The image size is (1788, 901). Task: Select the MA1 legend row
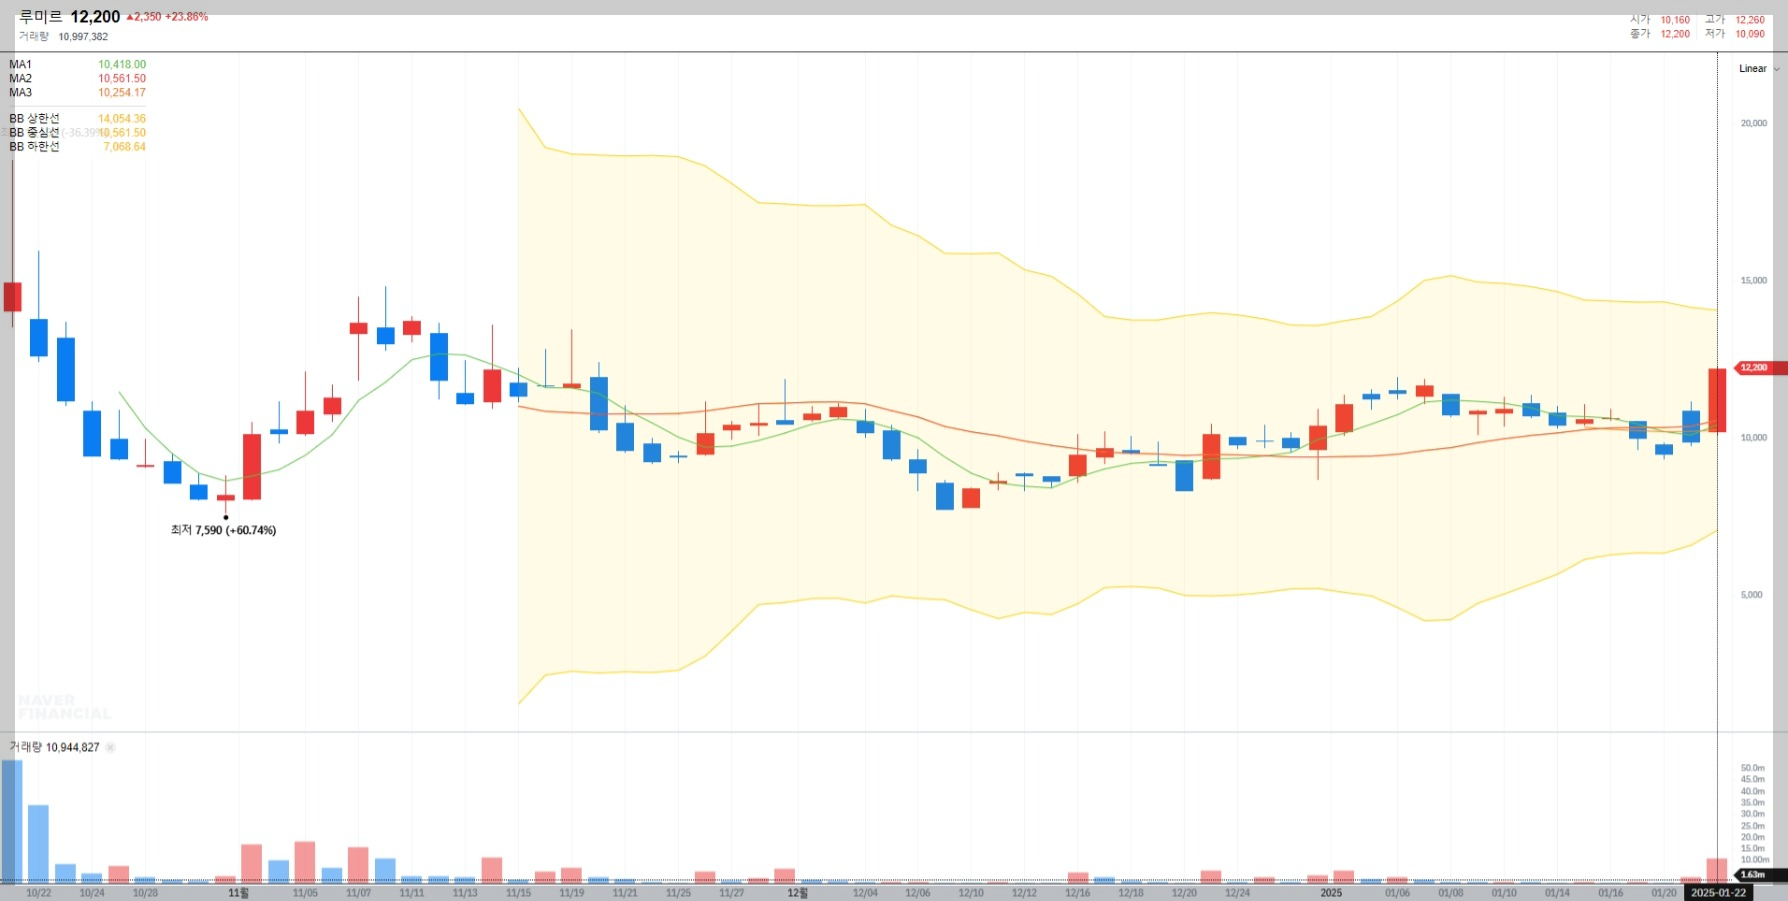tap(77, 64)
